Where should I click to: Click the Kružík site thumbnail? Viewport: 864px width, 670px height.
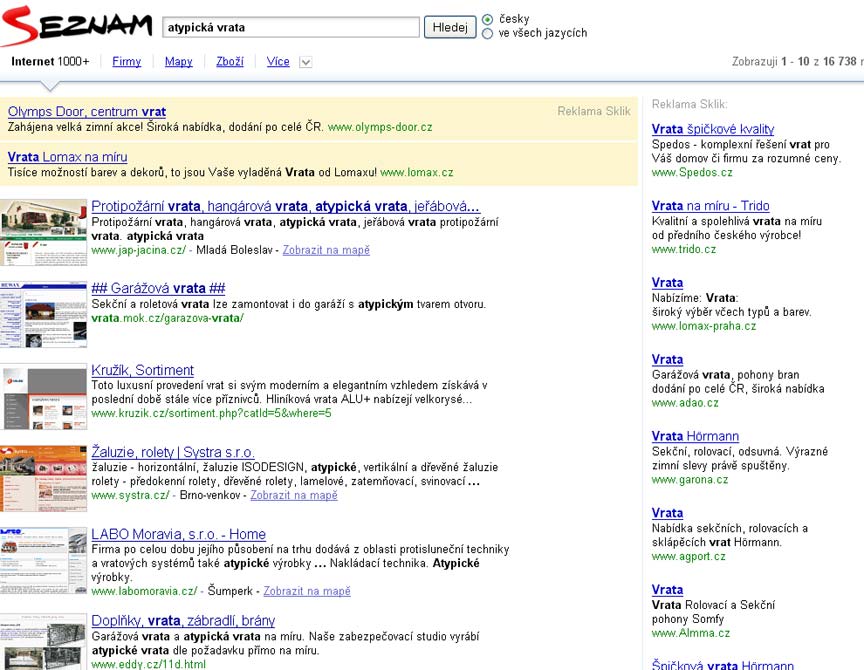tap(44, 397)
